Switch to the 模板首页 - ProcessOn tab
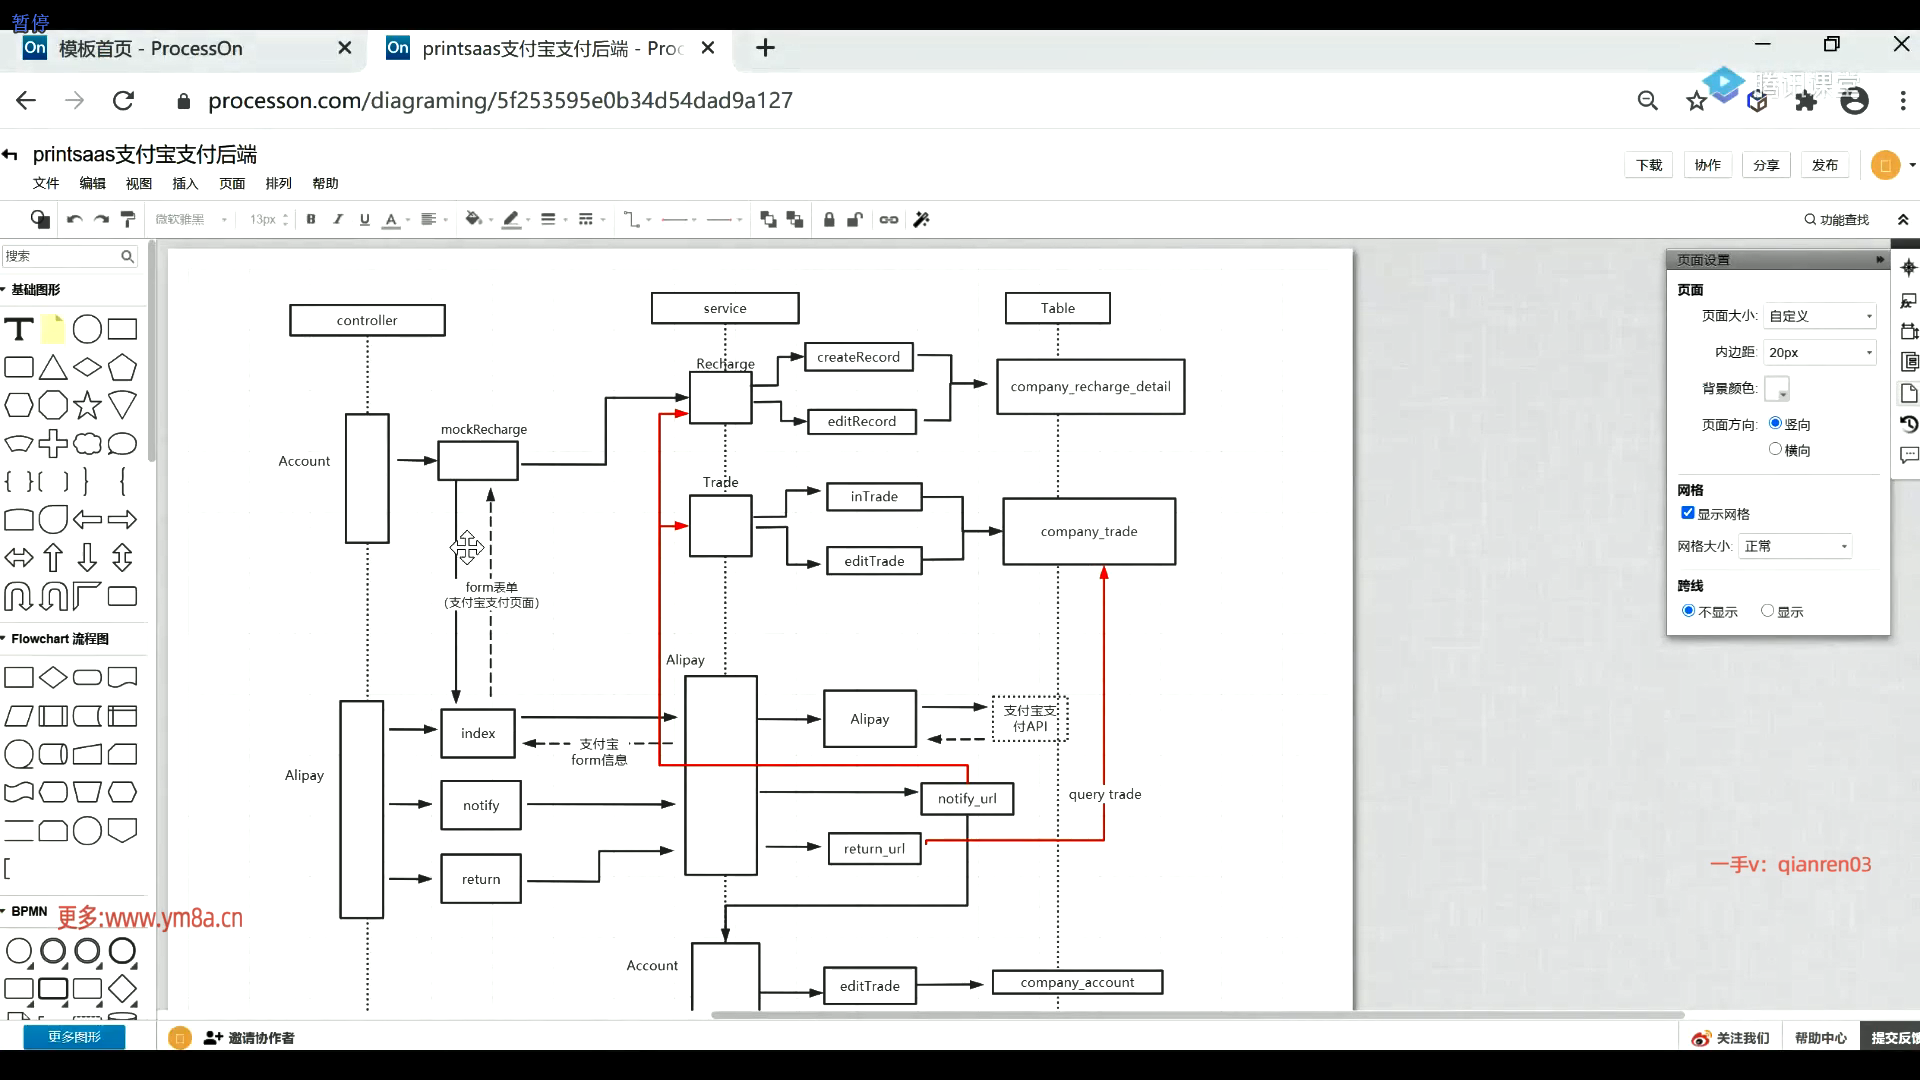The image size is (1920, 1080). [x=150, y=48]
